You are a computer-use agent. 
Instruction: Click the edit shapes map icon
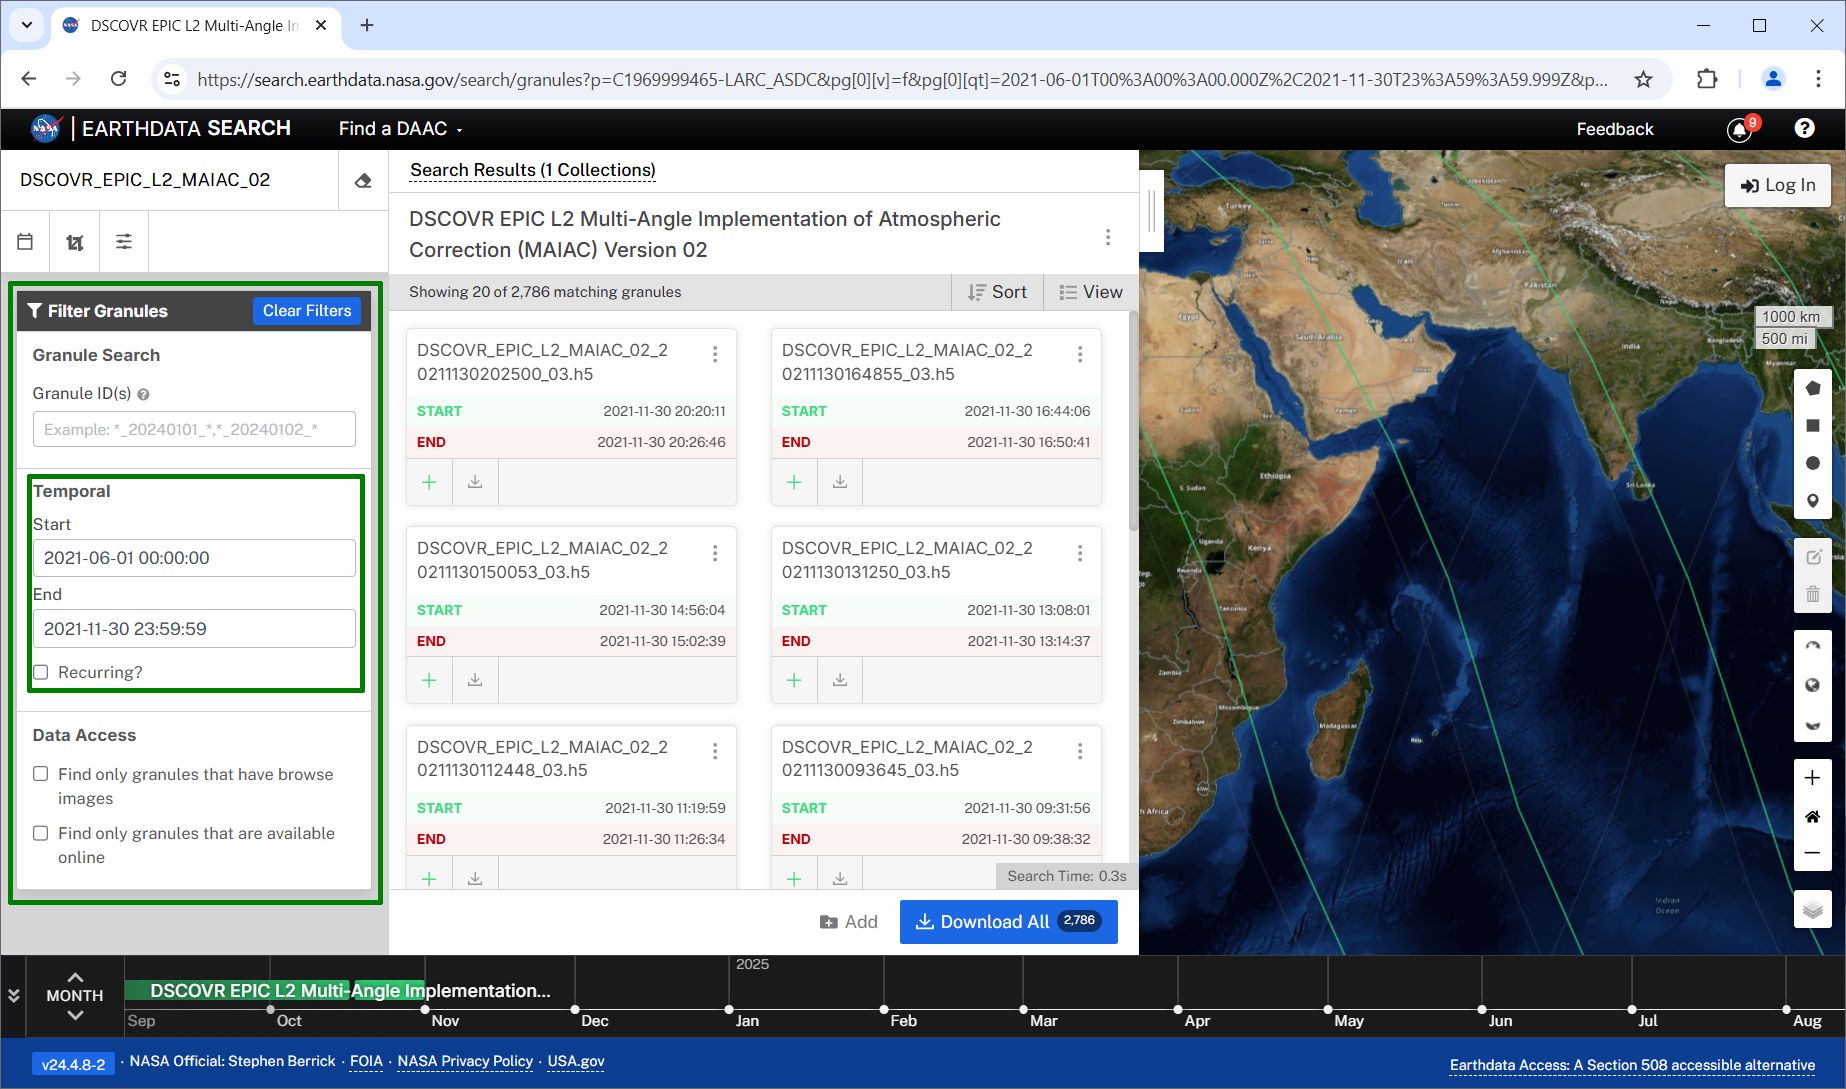coord(1813,557)
